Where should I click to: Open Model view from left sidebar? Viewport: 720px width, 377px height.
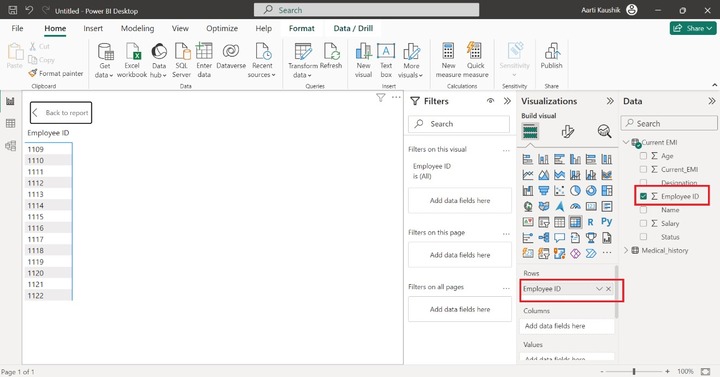10,146
